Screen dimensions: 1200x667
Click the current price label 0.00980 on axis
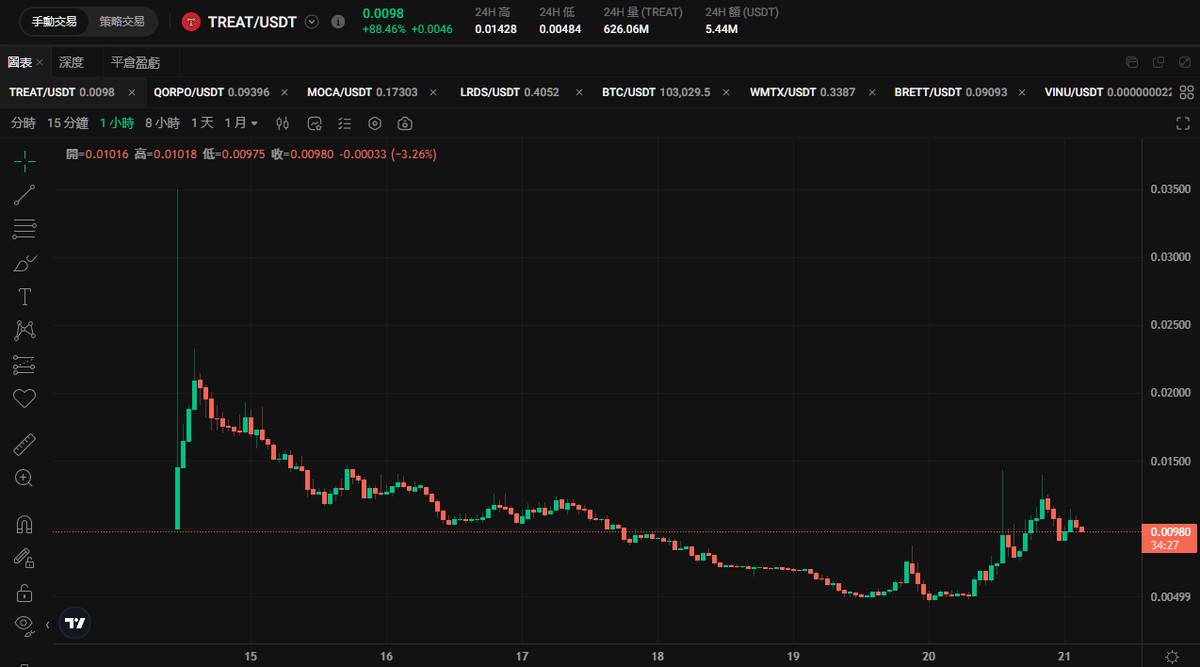pos(1170,539)
